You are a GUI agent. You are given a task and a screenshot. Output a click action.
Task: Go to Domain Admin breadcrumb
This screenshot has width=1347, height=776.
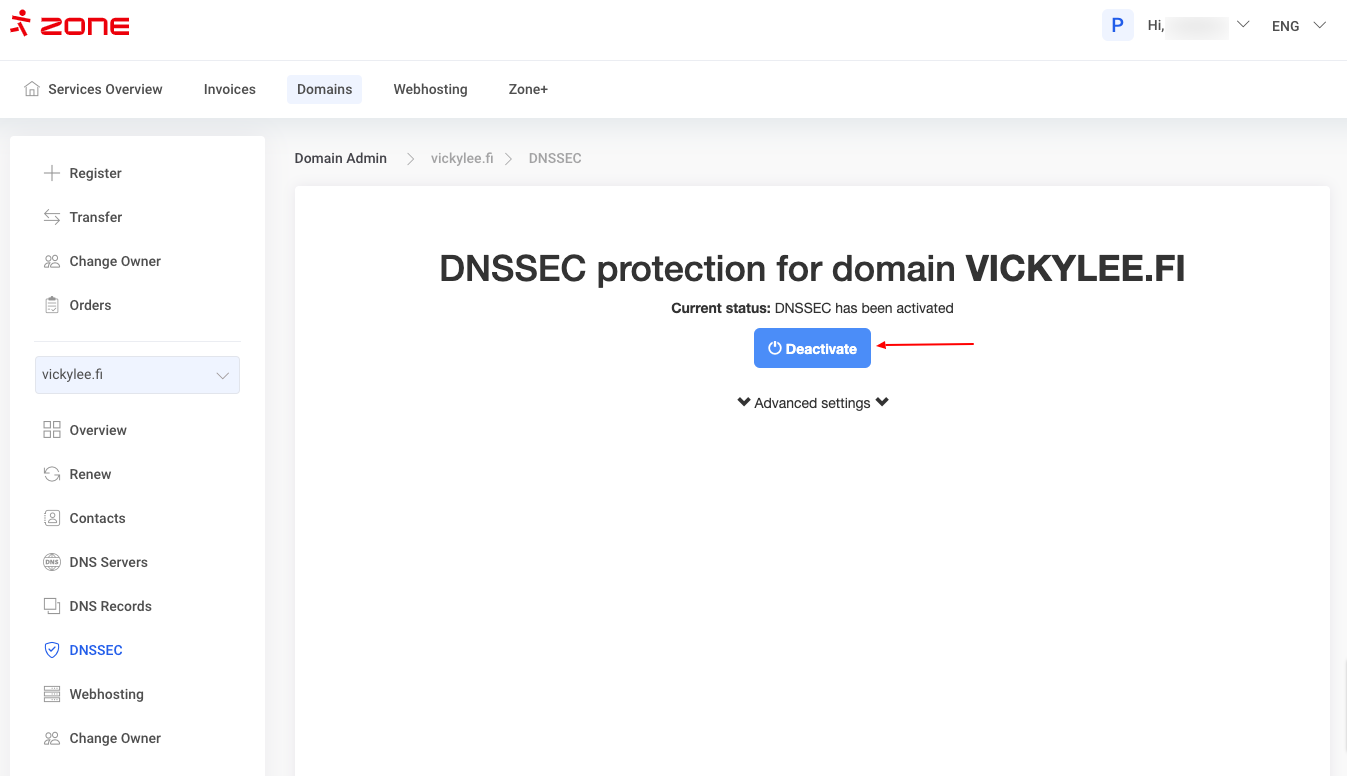click(340, 158)
